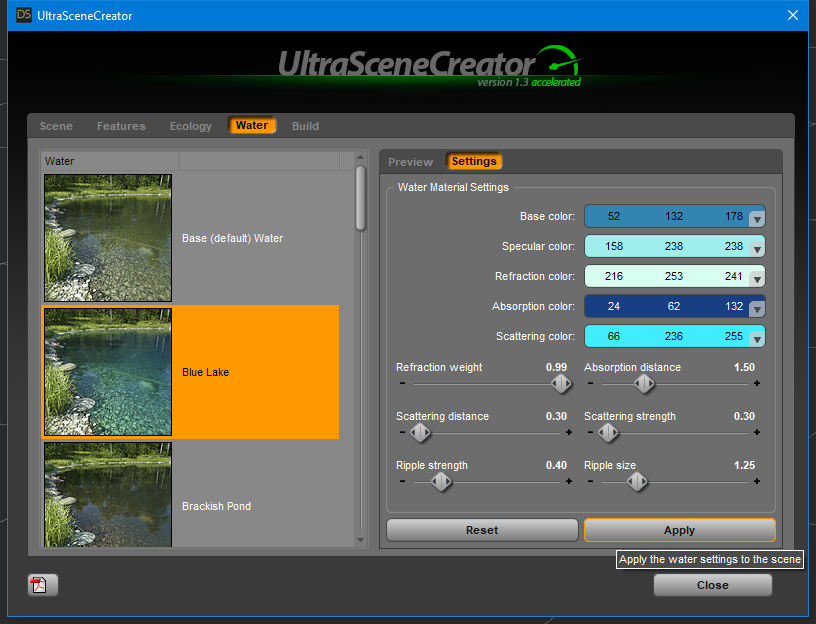Click the Close button
This screenshot has width=816, height=624.
pyautogui.click(x=712, y=585)
